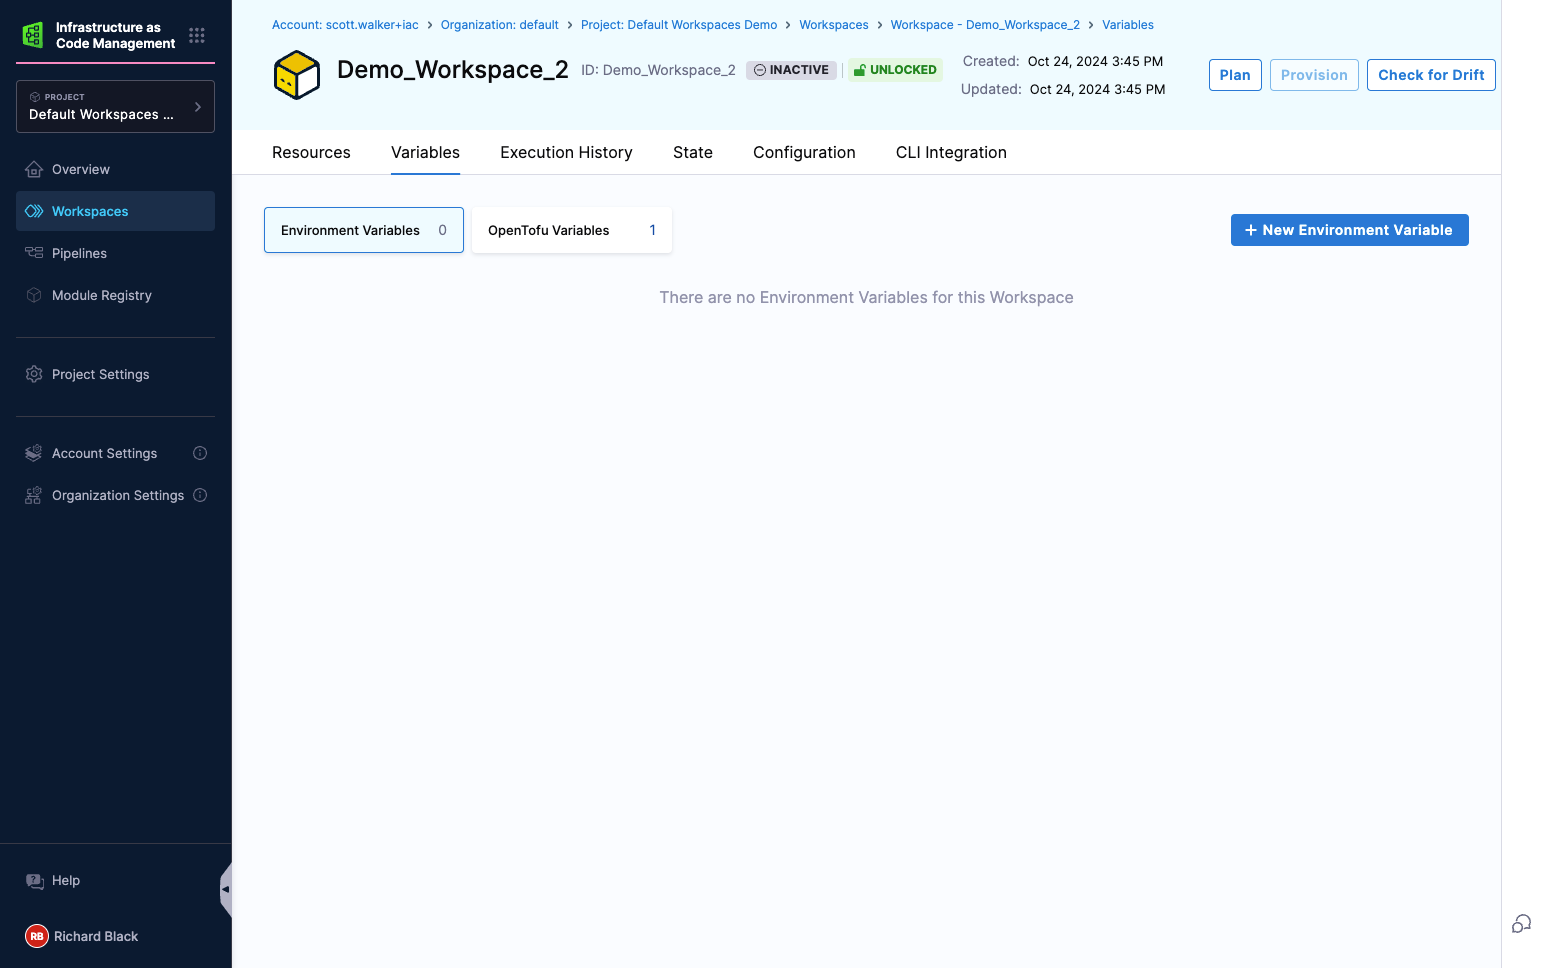This screenshot has width=1541, height=968.
Task: Click the Demo_Workspace_2 yellow cube icon
Action: coord(297,75)
